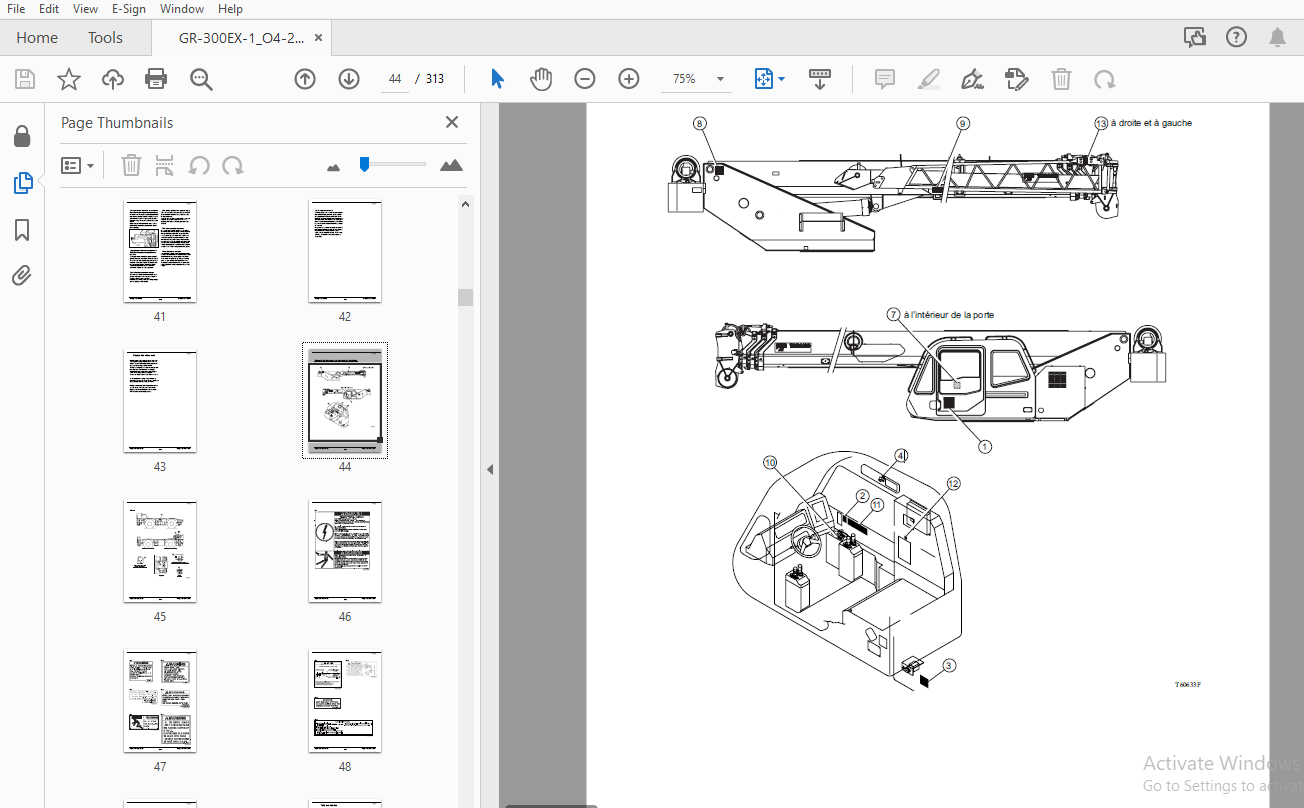Print the document via printer icon
1304x808 pixels.
tap(156, 79)
